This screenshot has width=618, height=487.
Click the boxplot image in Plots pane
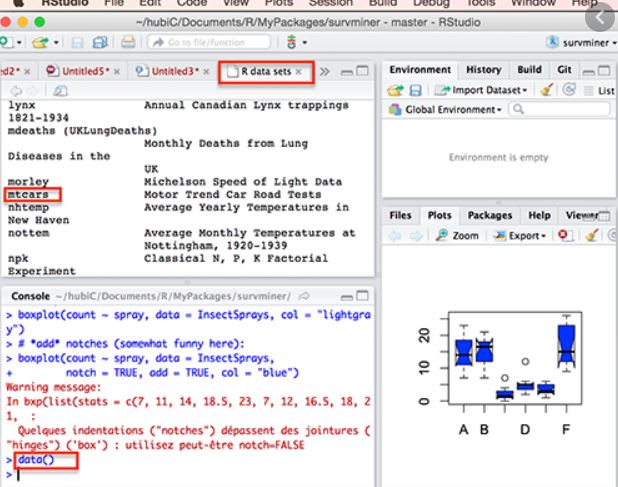point(500,374)
